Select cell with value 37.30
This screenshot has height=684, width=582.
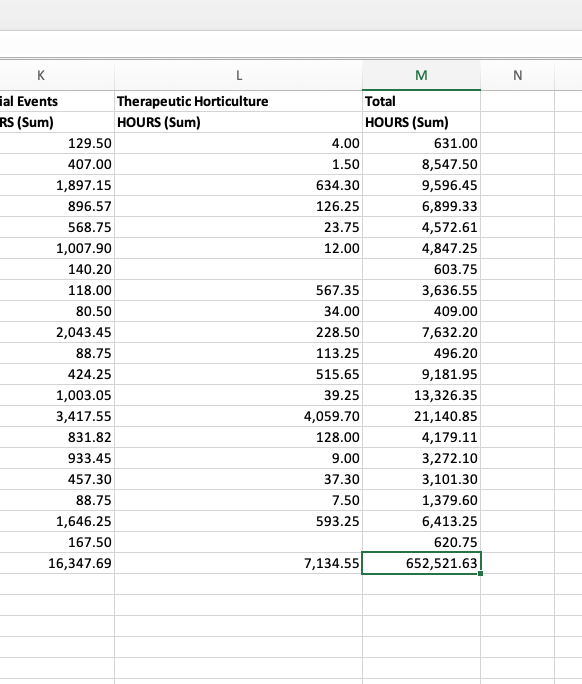point(239,479)
